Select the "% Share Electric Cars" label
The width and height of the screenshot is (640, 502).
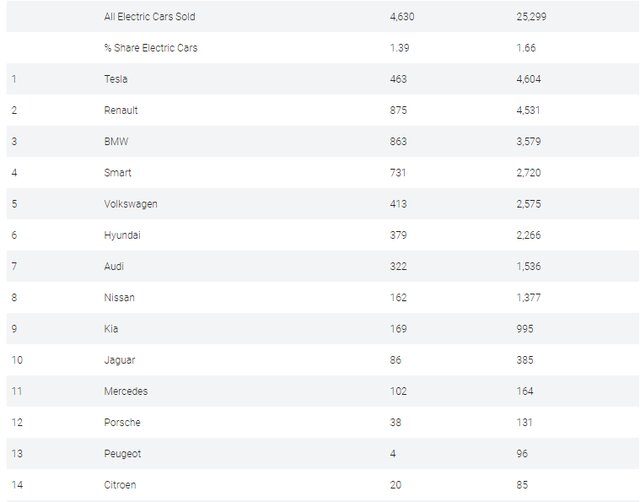pyautogui.click(x=150, y=48)
